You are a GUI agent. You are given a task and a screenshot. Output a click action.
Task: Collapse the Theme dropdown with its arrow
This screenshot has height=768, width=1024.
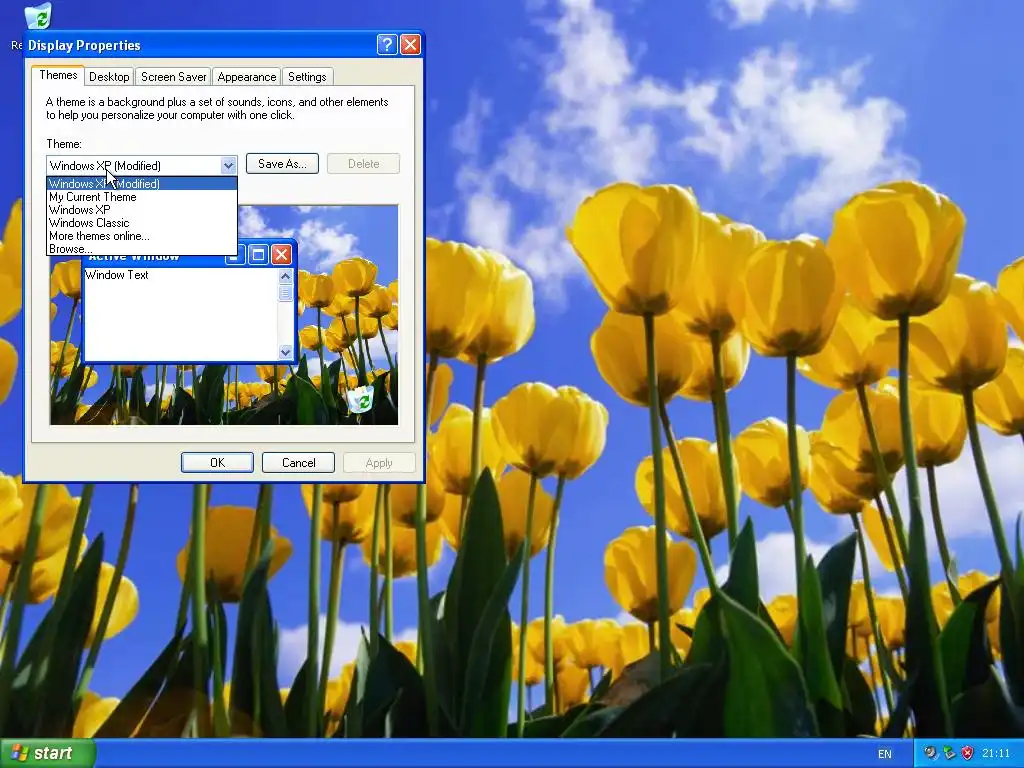[x=228, y=165]
